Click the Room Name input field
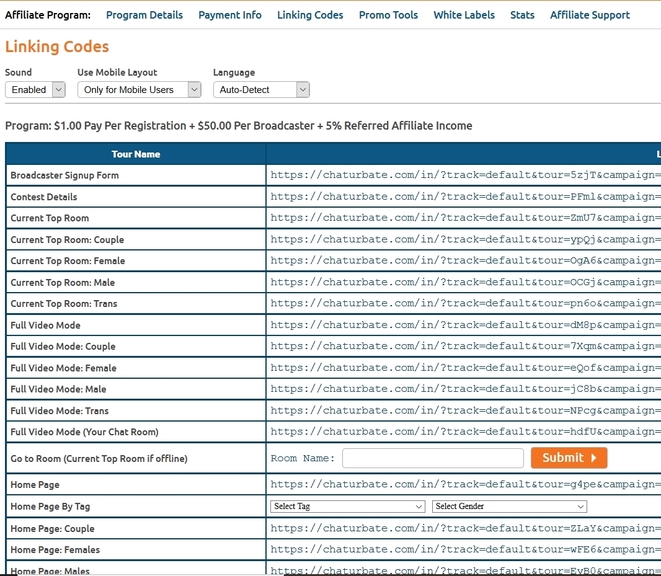The height and width of the screenshot is (576, 661). click(x=433, y=458)
